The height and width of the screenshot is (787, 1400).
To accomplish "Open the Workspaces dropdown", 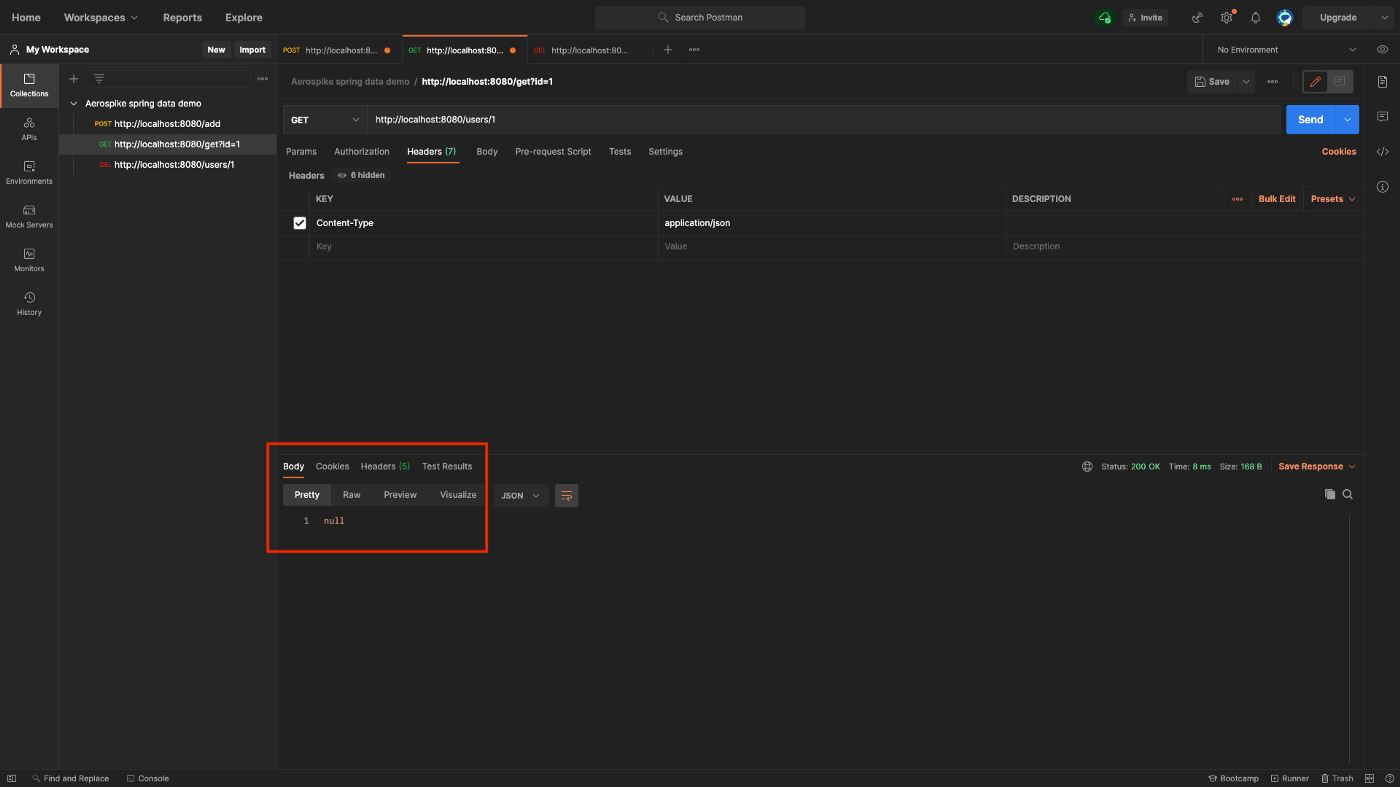I will [101, 17].
